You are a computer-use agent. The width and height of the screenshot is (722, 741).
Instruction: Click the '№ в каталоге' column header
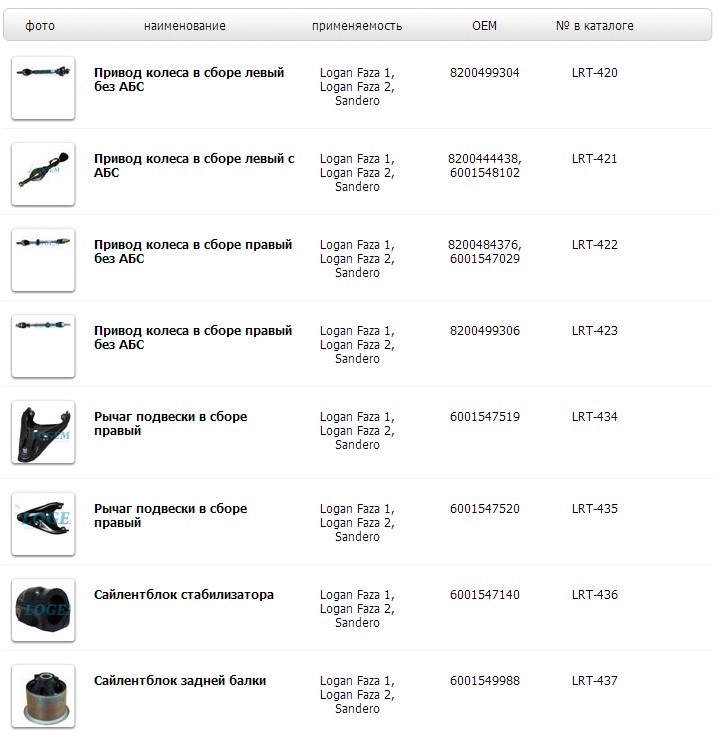click(x=594, y=26)
